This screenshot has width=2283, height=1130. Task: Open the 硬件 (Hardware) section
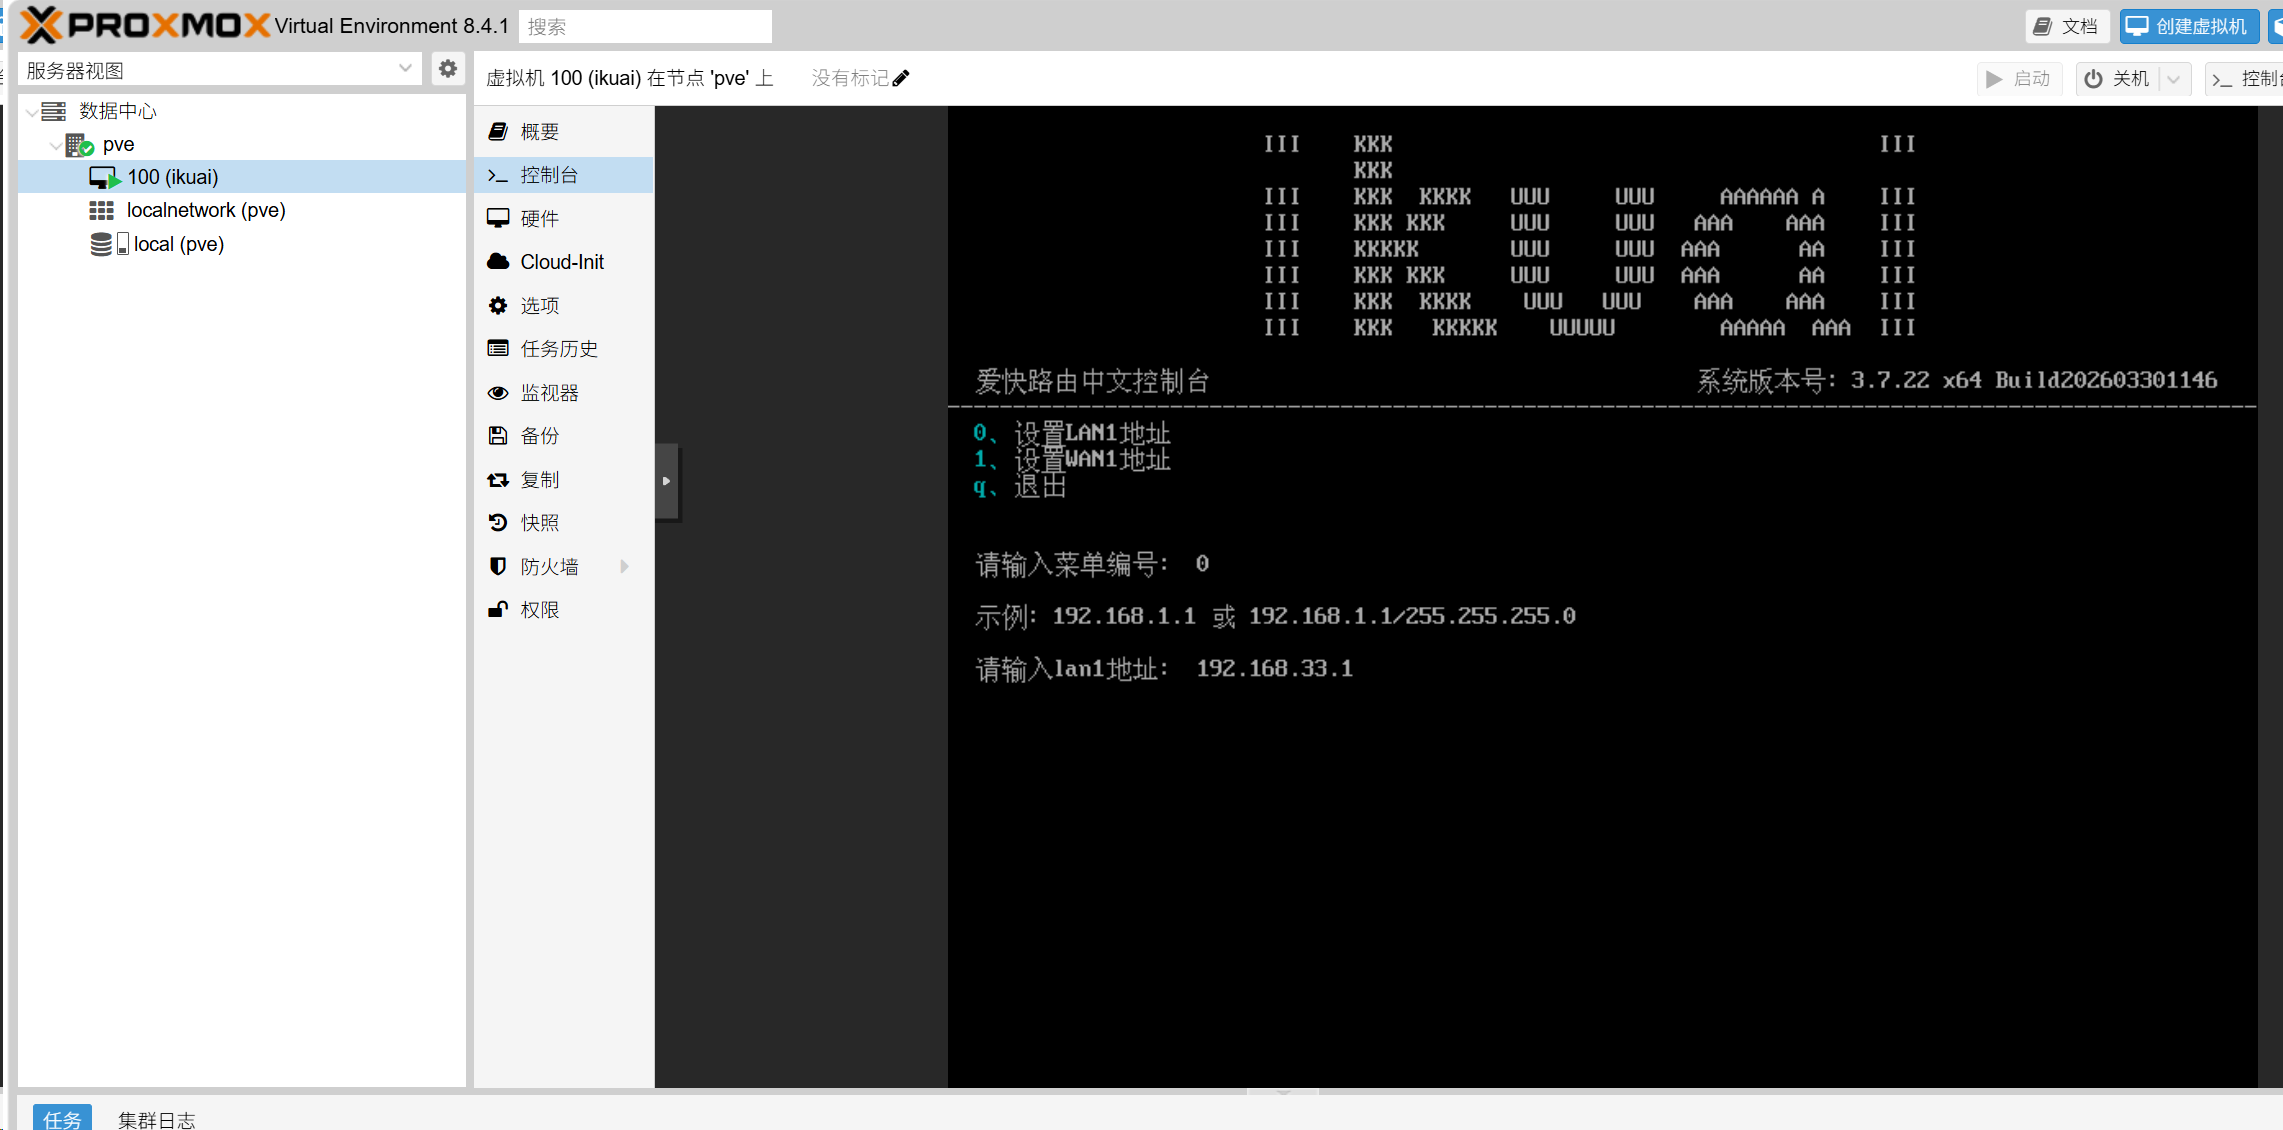tap(540, 218)
